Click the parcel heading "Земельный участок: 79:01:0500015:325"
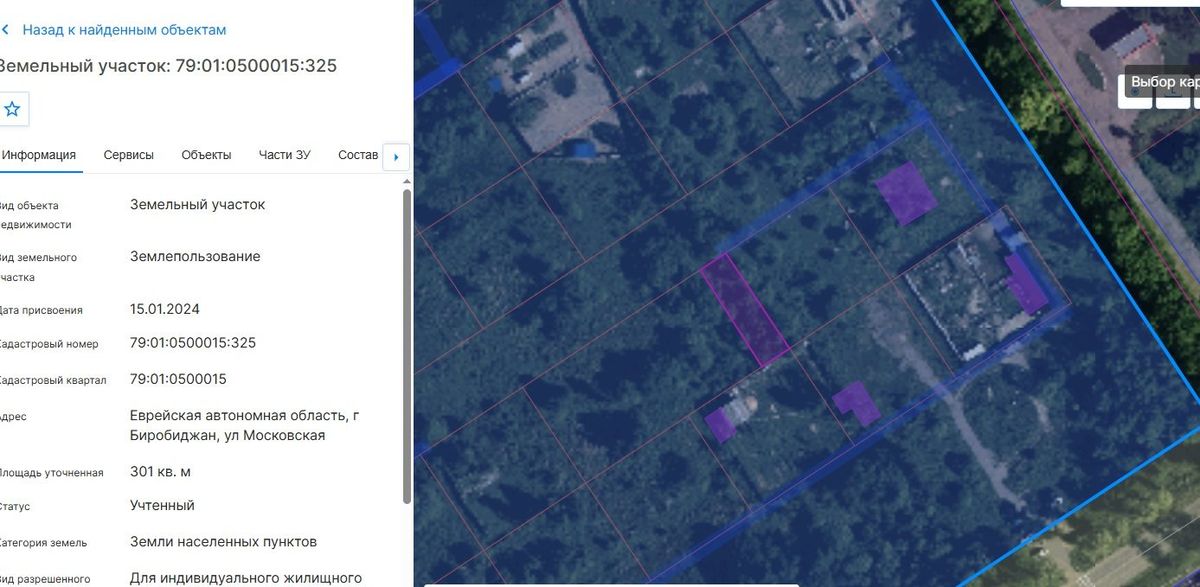Image resolution: width=1200 pixels, height=587 pixels. pos(168,66)
